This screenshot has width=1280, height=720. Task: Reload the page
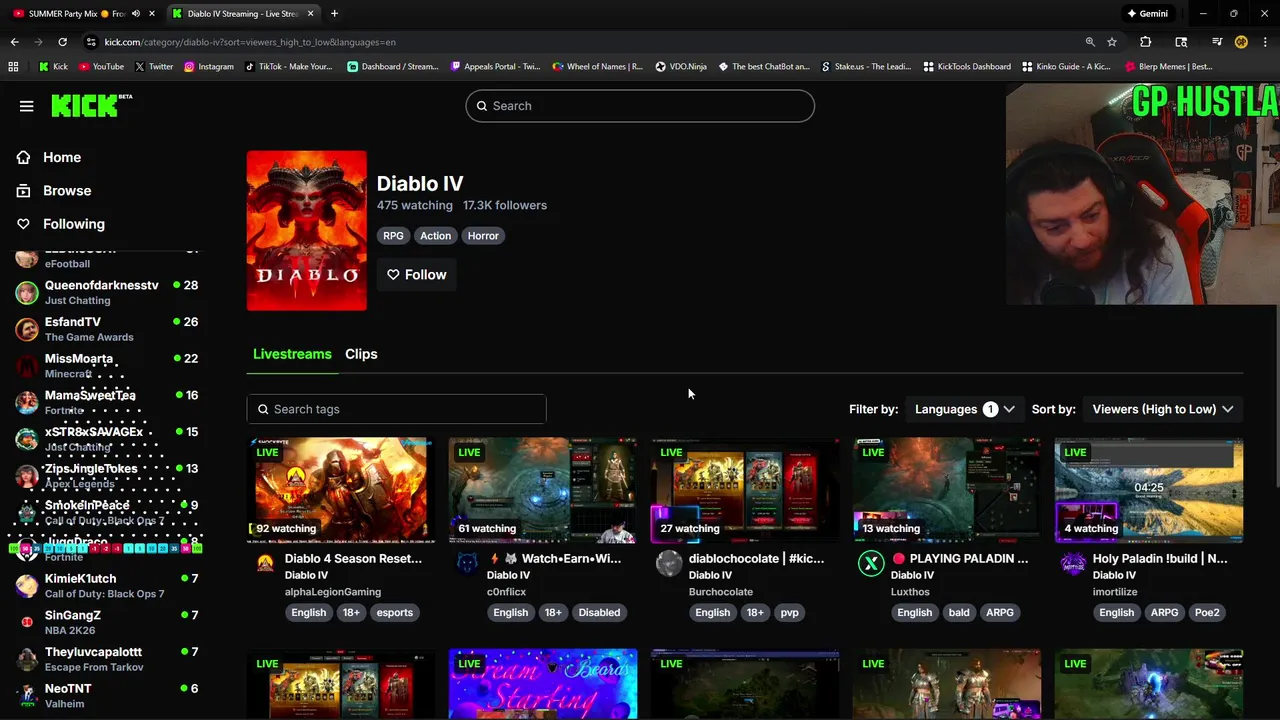click(62, 42)
